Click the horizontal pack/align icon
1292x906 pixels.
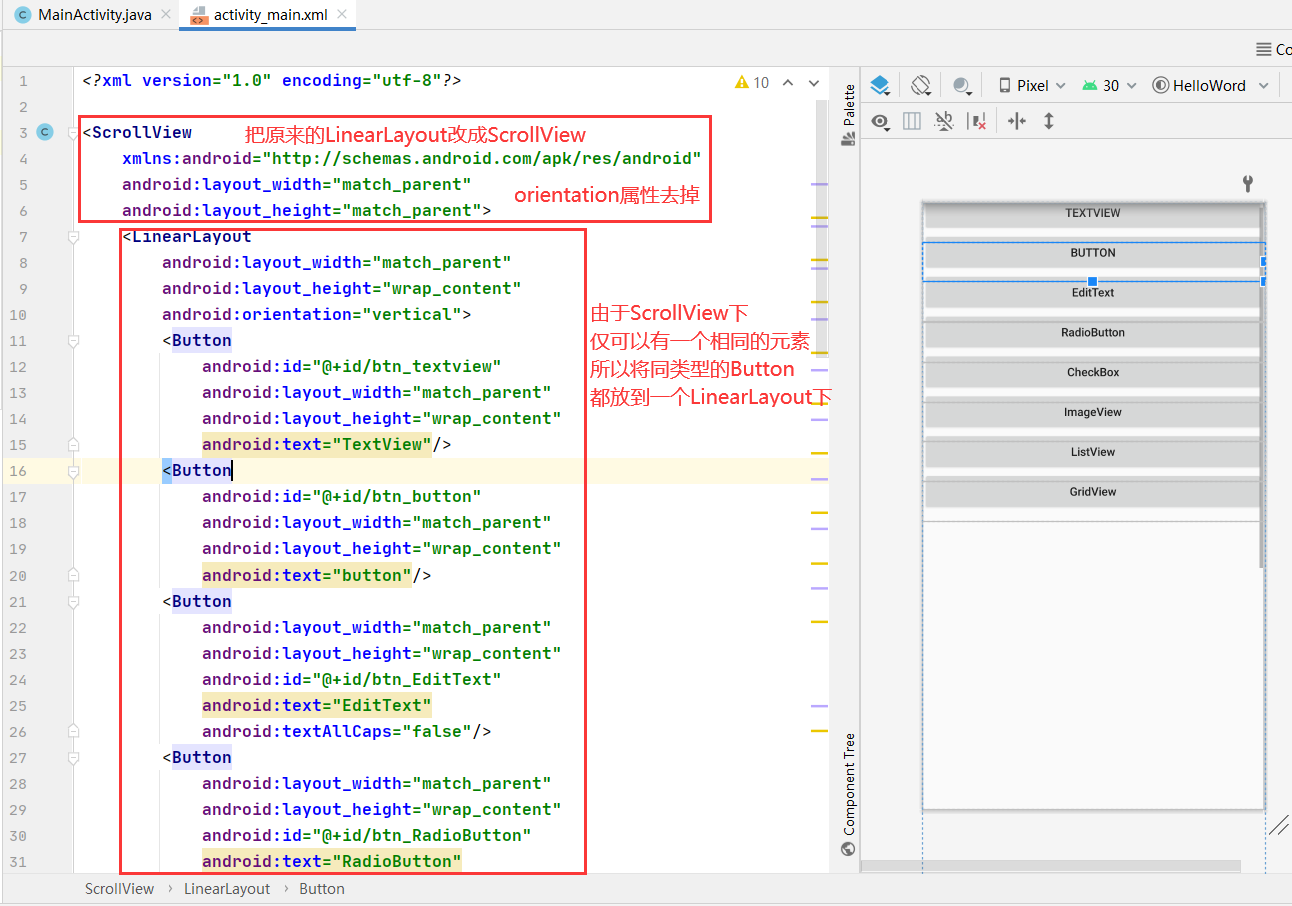click(1017, 121)
